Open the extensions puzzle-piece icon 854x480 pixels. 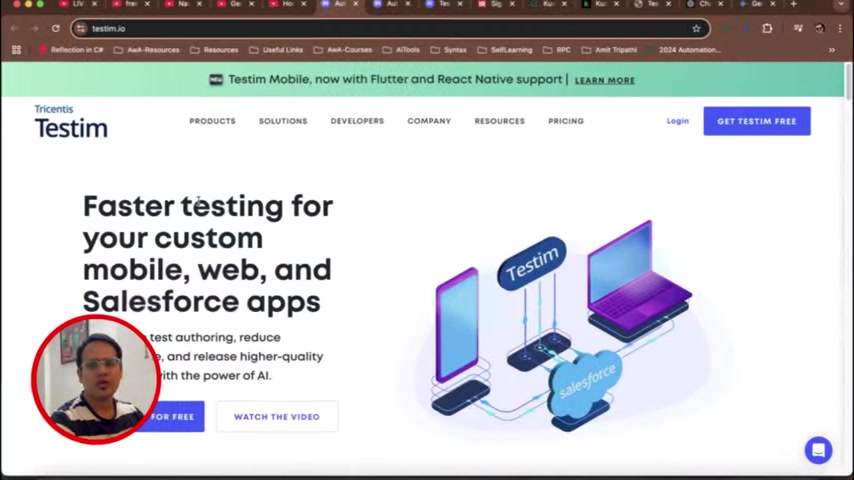click(x=767, y=28)
